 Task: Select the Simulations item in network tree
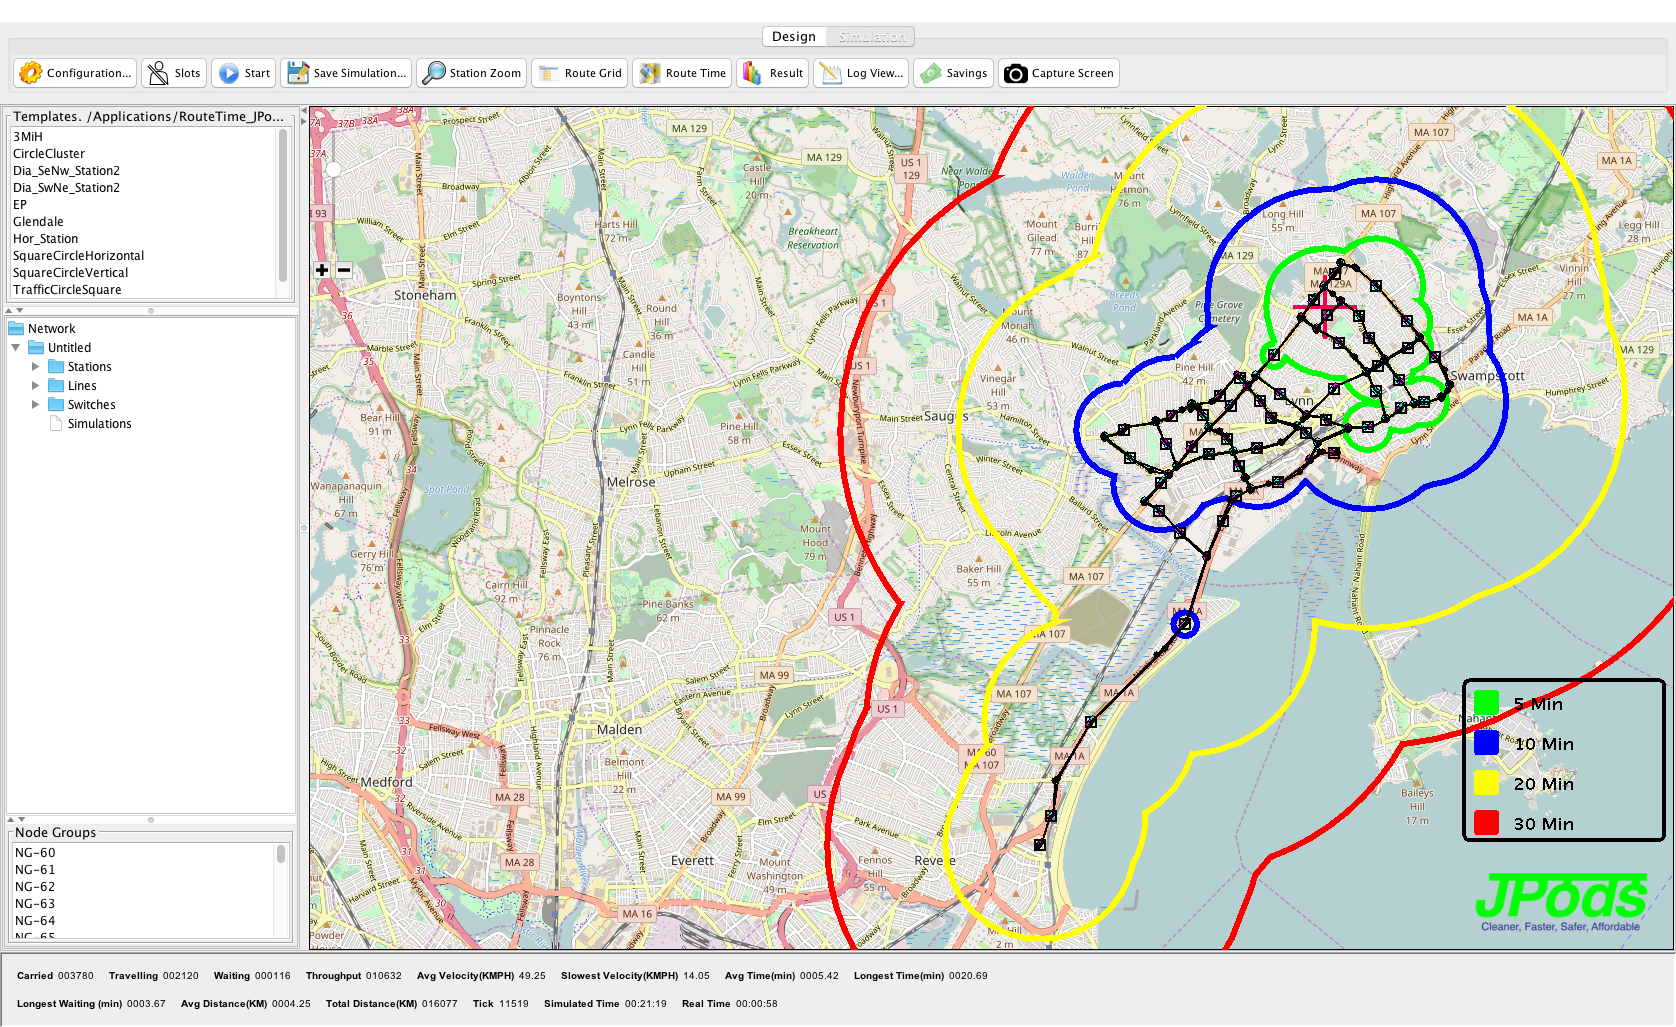coord(99,424)
